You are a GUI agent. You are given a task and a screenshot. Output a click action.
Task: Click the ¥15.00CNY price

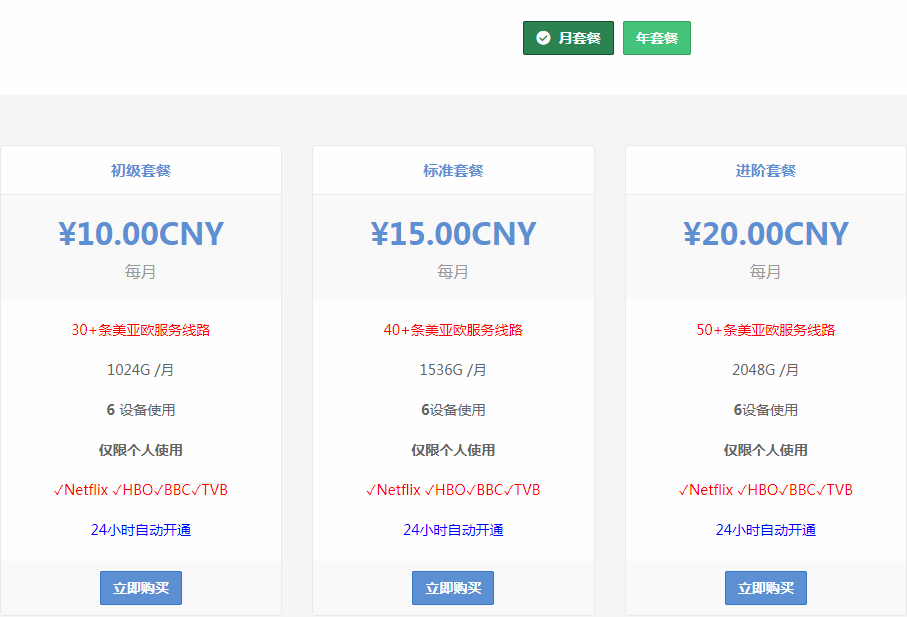(x=453, y=234)
